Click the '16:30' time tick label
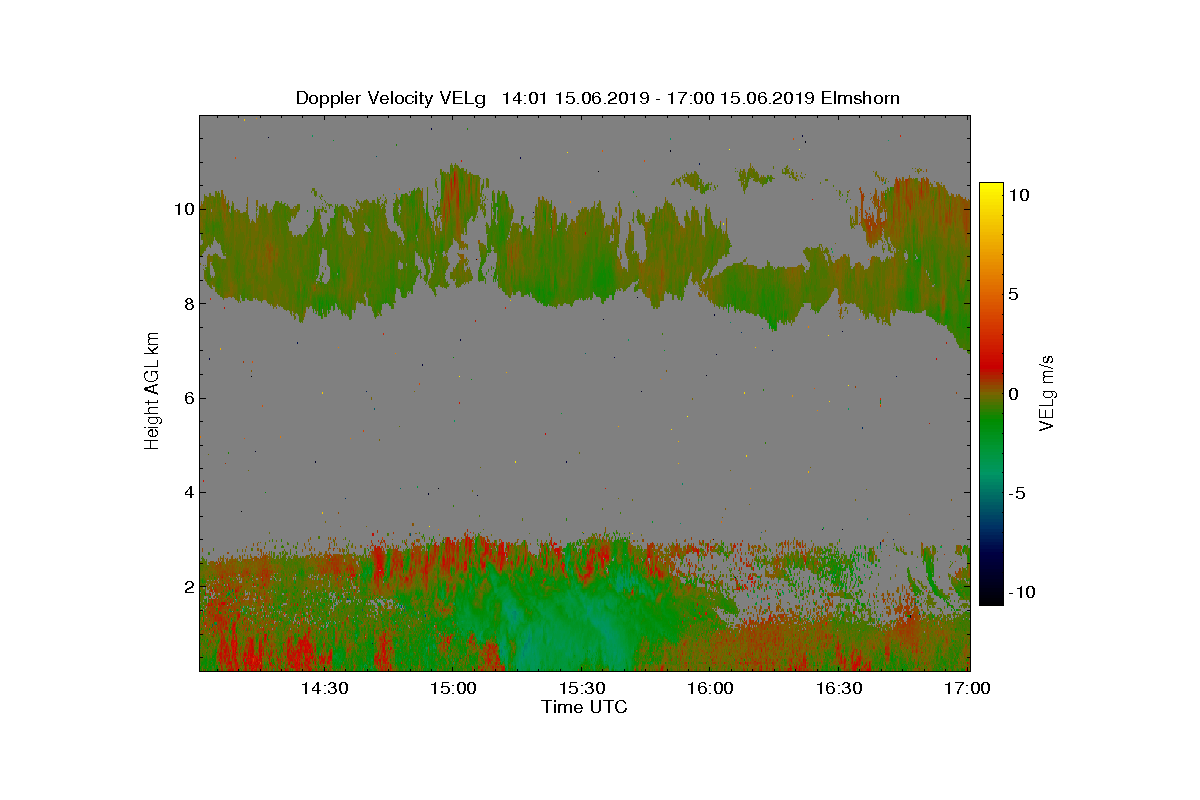The image size is (1200, 800). [x=840, y=689]
